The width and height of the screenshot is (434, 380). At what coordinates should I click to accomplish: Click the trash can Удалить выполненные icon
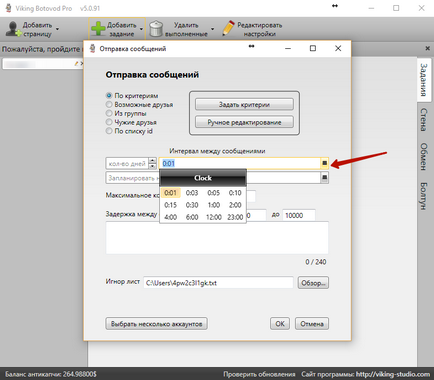156,29
